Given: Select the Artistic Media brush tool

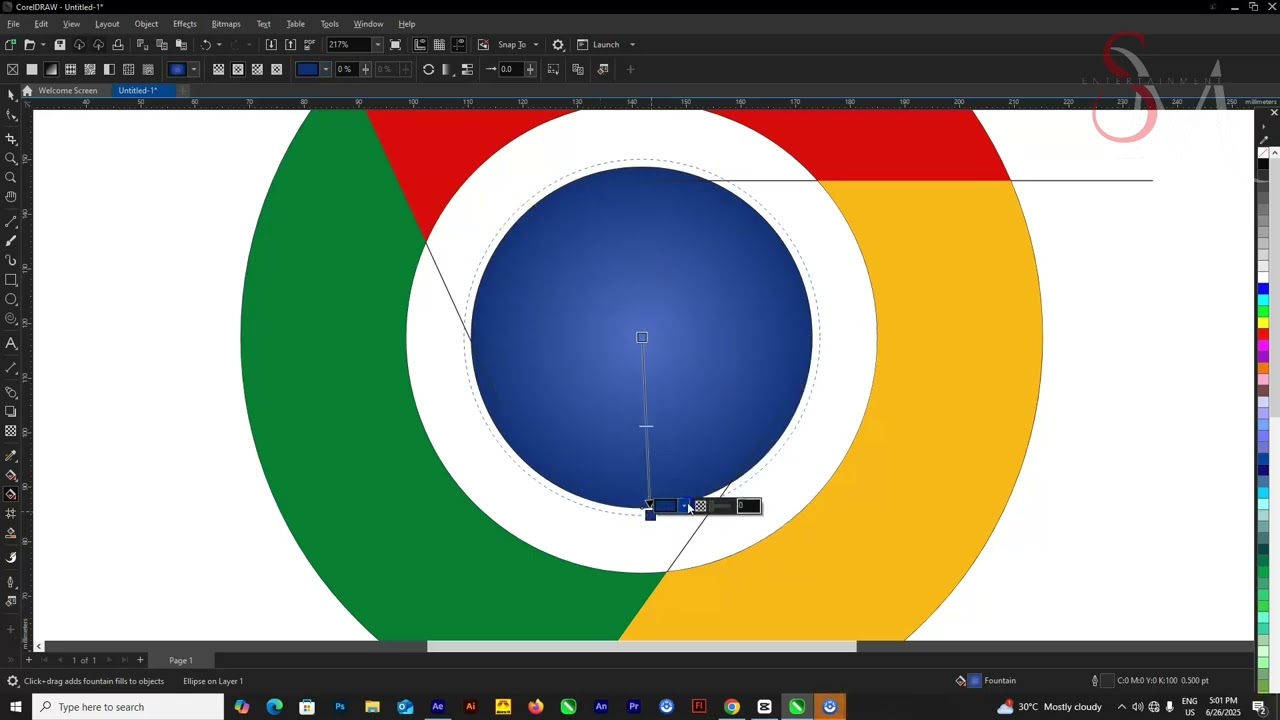Looking at the screenshot, I should (11, 241).
